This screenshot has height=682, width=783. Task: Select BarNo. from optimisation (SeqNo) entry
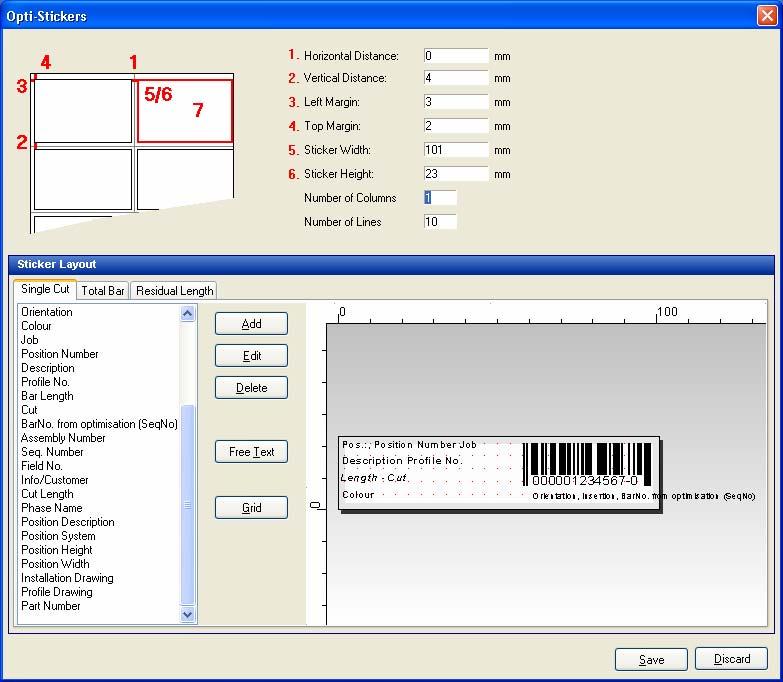coord(99,424)
